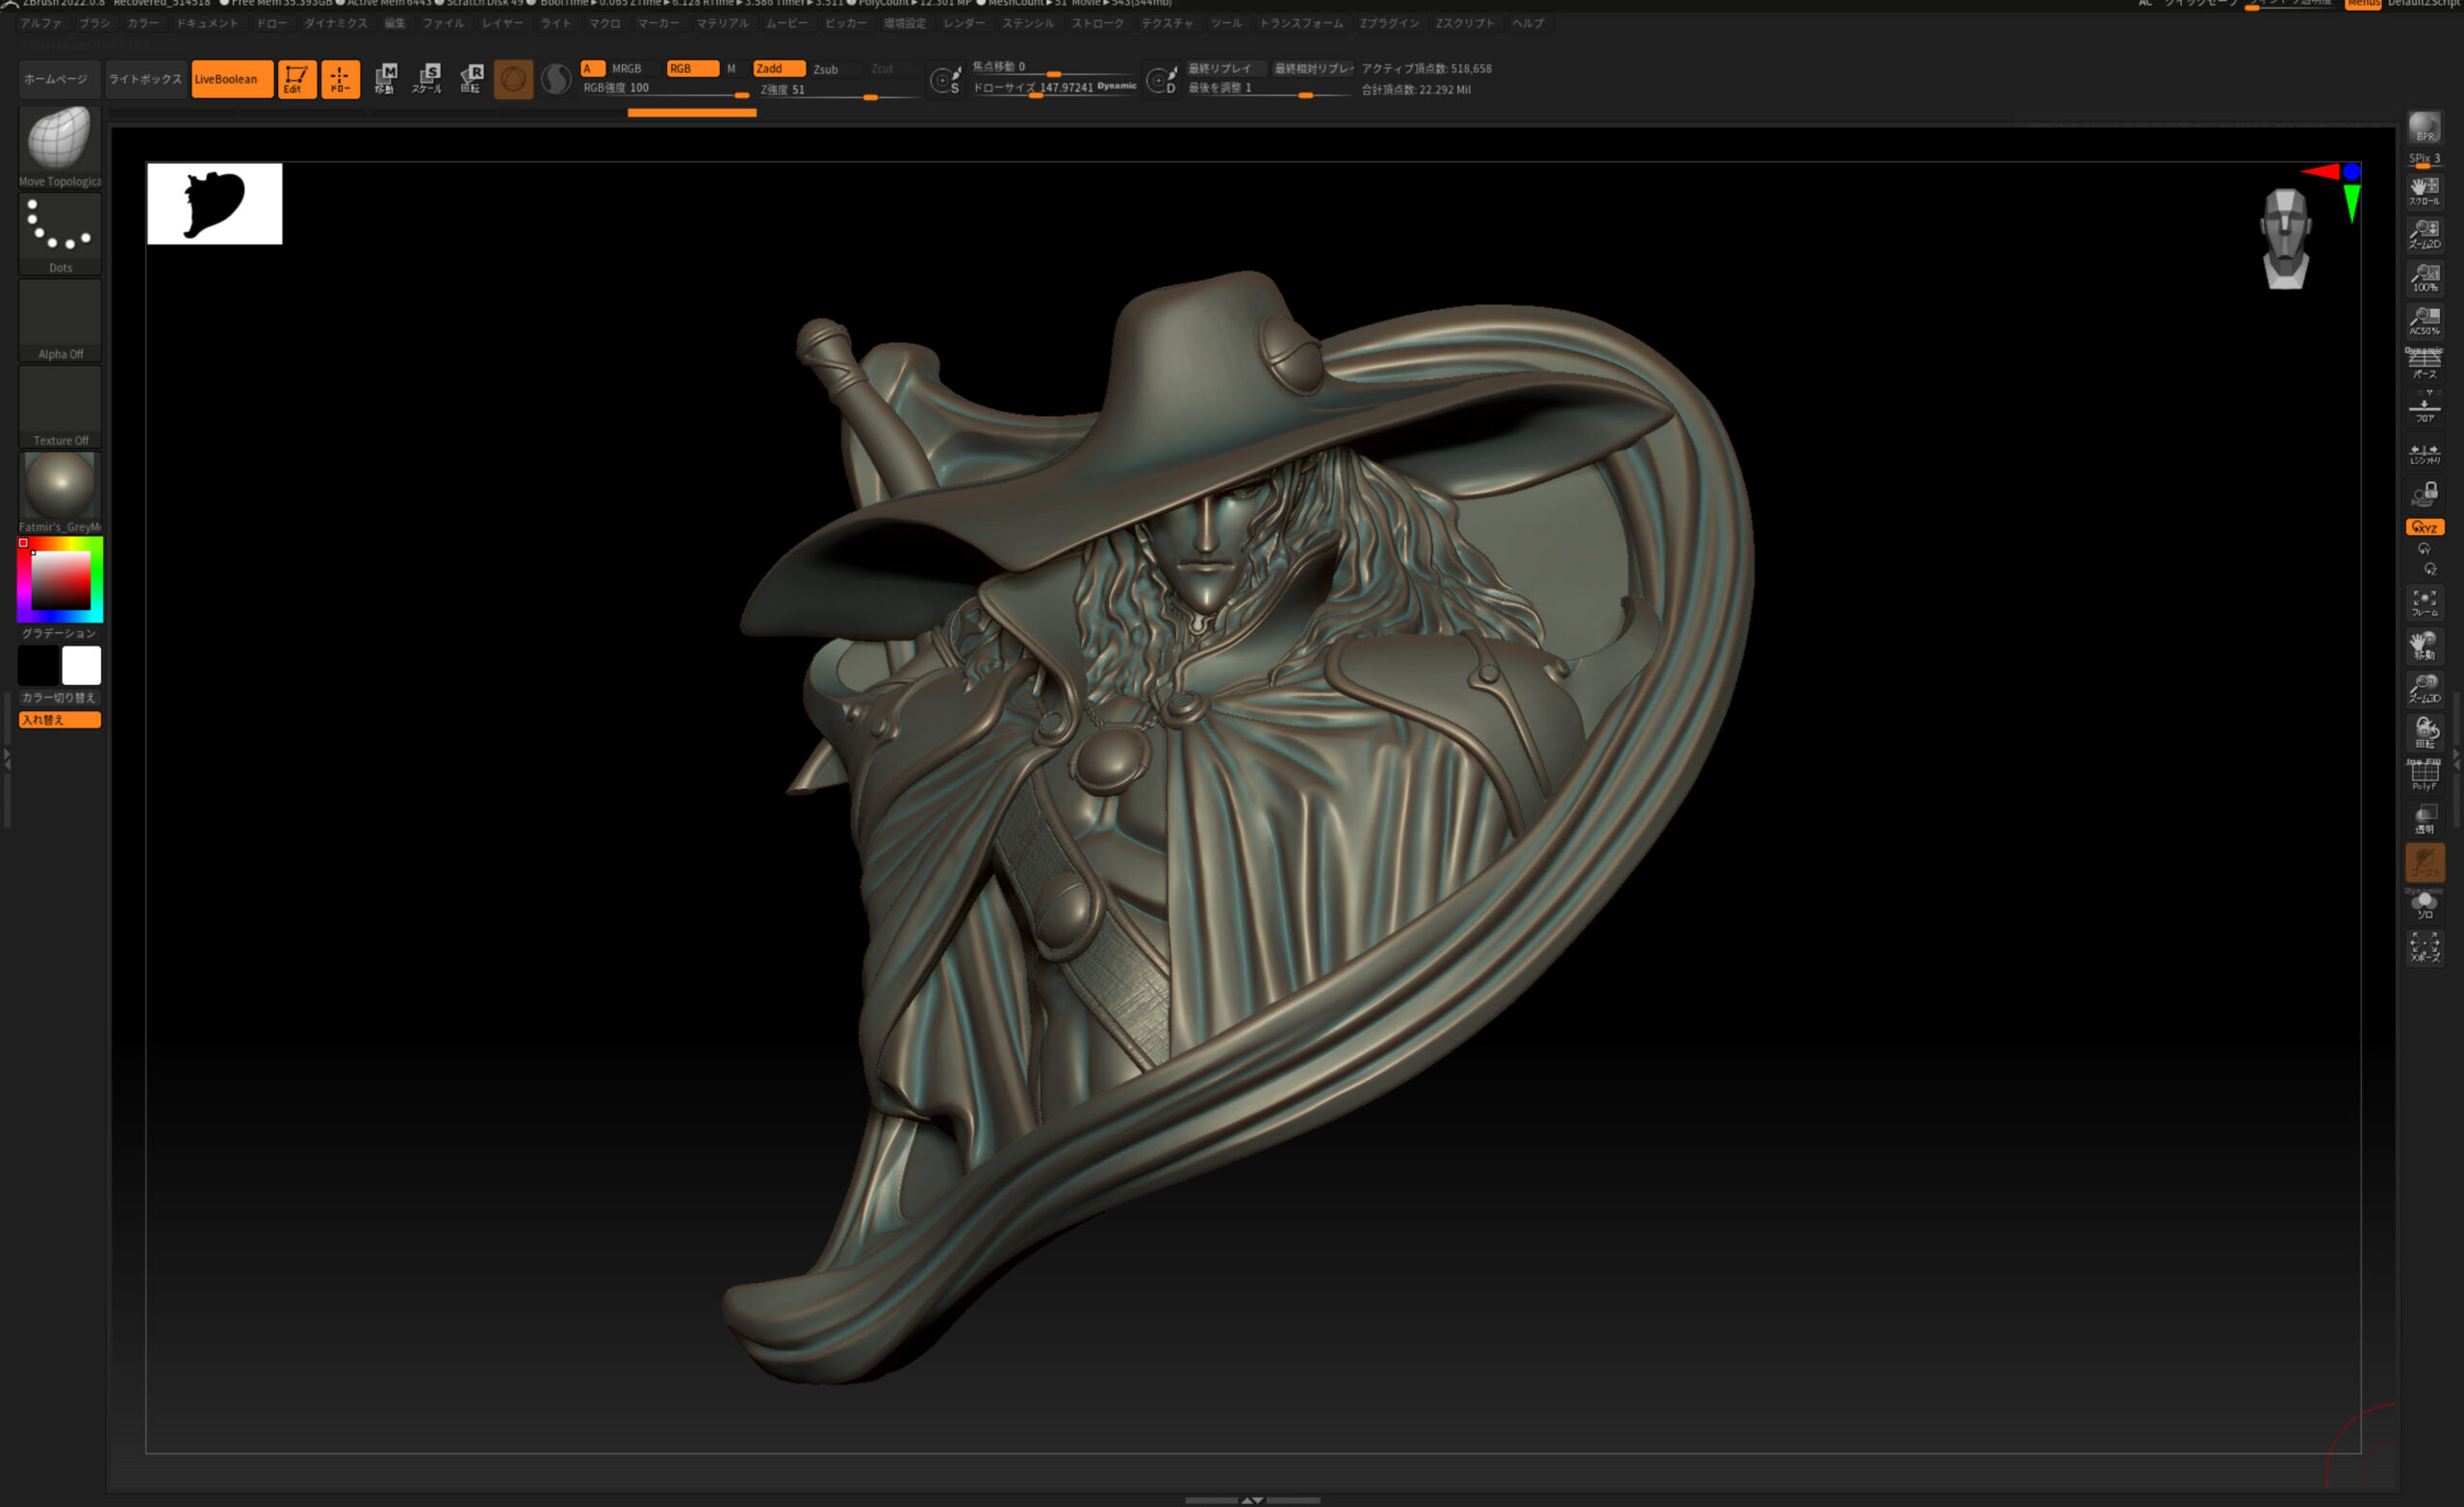Click the draw size D brush icon
This screenshot has height=1507, width=2464.
1161,80
